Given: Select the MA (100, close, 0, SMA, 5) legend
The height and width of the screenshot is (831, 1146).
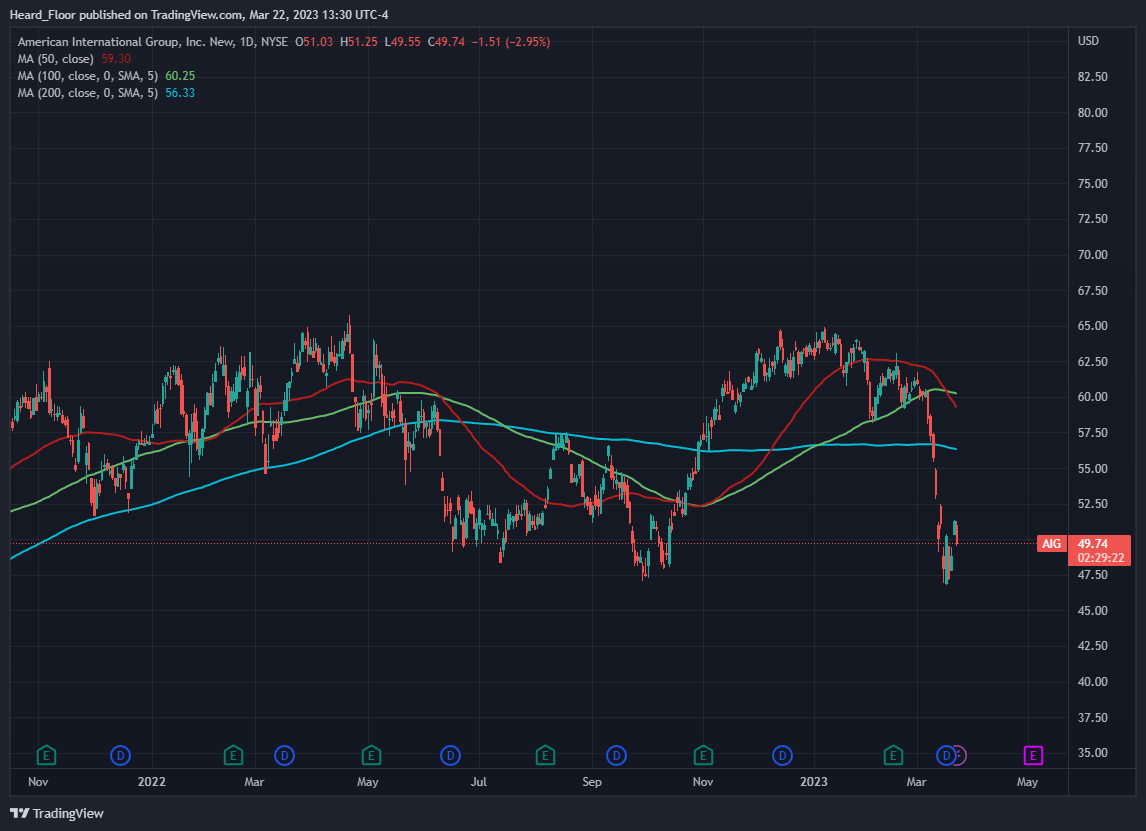Looking at the screenshot, I should [x=88, y=75].
